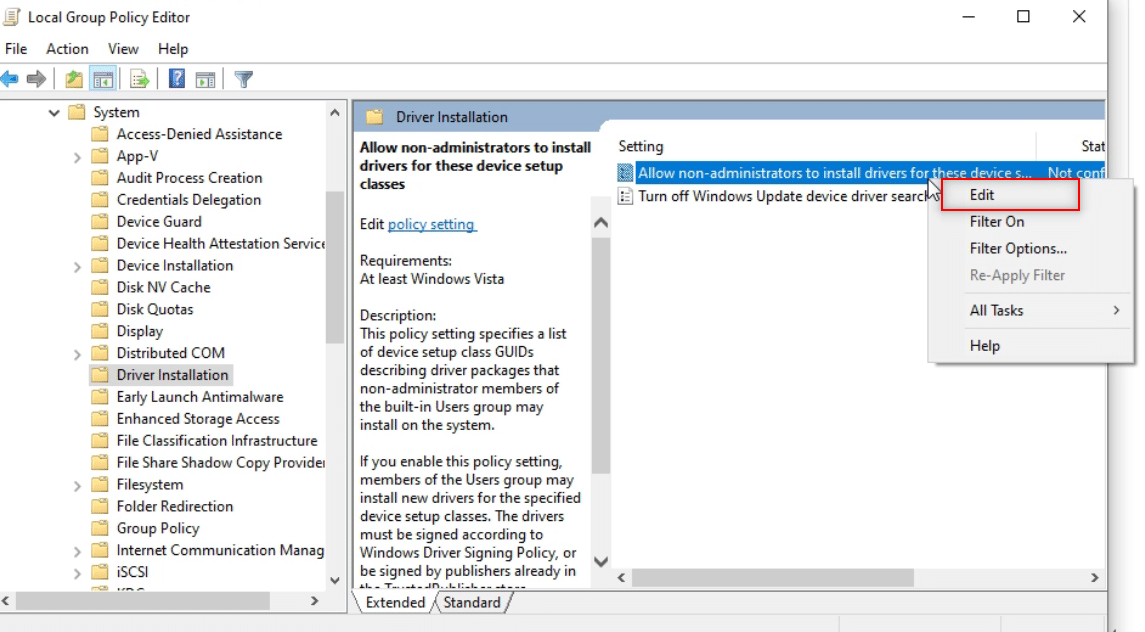The height and width of the screenshot is (632, 1145).
Task: Expand the iSCSI tree node
Action: click(77, 574)
